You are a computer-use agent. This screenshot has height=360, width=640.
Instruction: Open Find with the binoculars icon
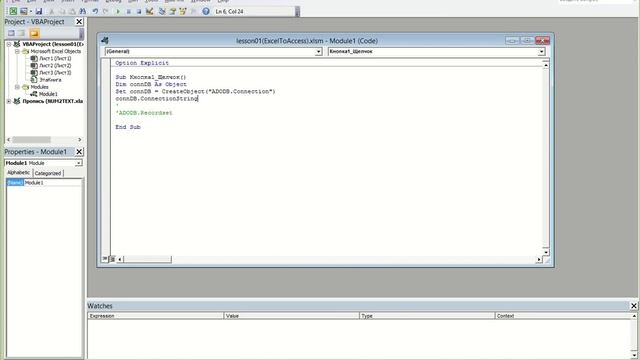coord(82,11)
